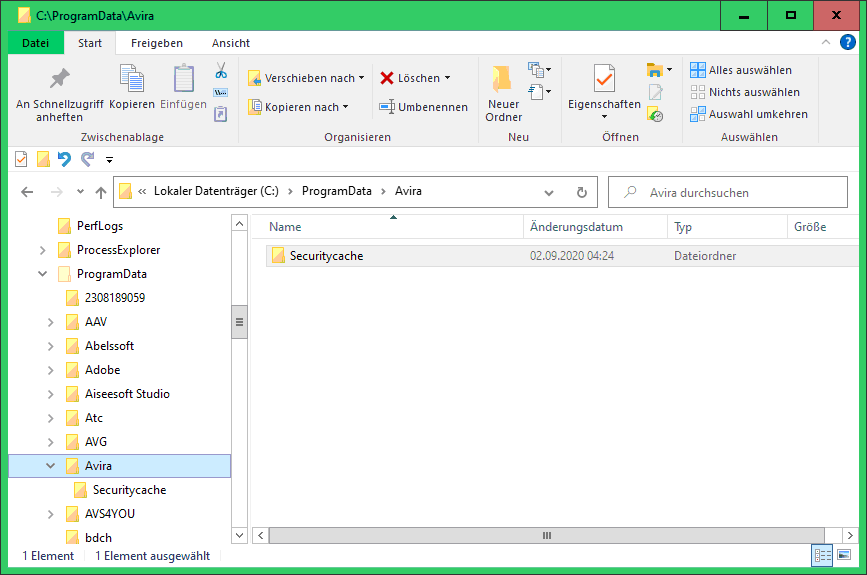Open the Neues Element dropdown icon

coord(540,70)
